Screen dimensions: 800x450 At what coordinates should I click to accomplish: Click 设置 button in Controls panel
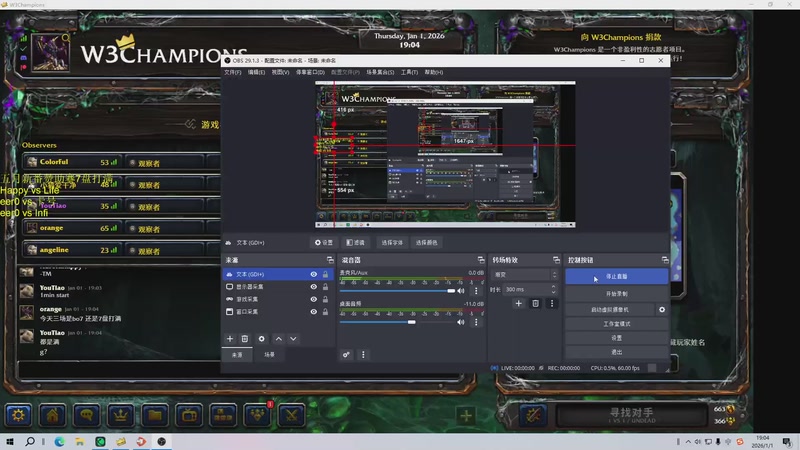pyautogui.click(x=616, y=338)
